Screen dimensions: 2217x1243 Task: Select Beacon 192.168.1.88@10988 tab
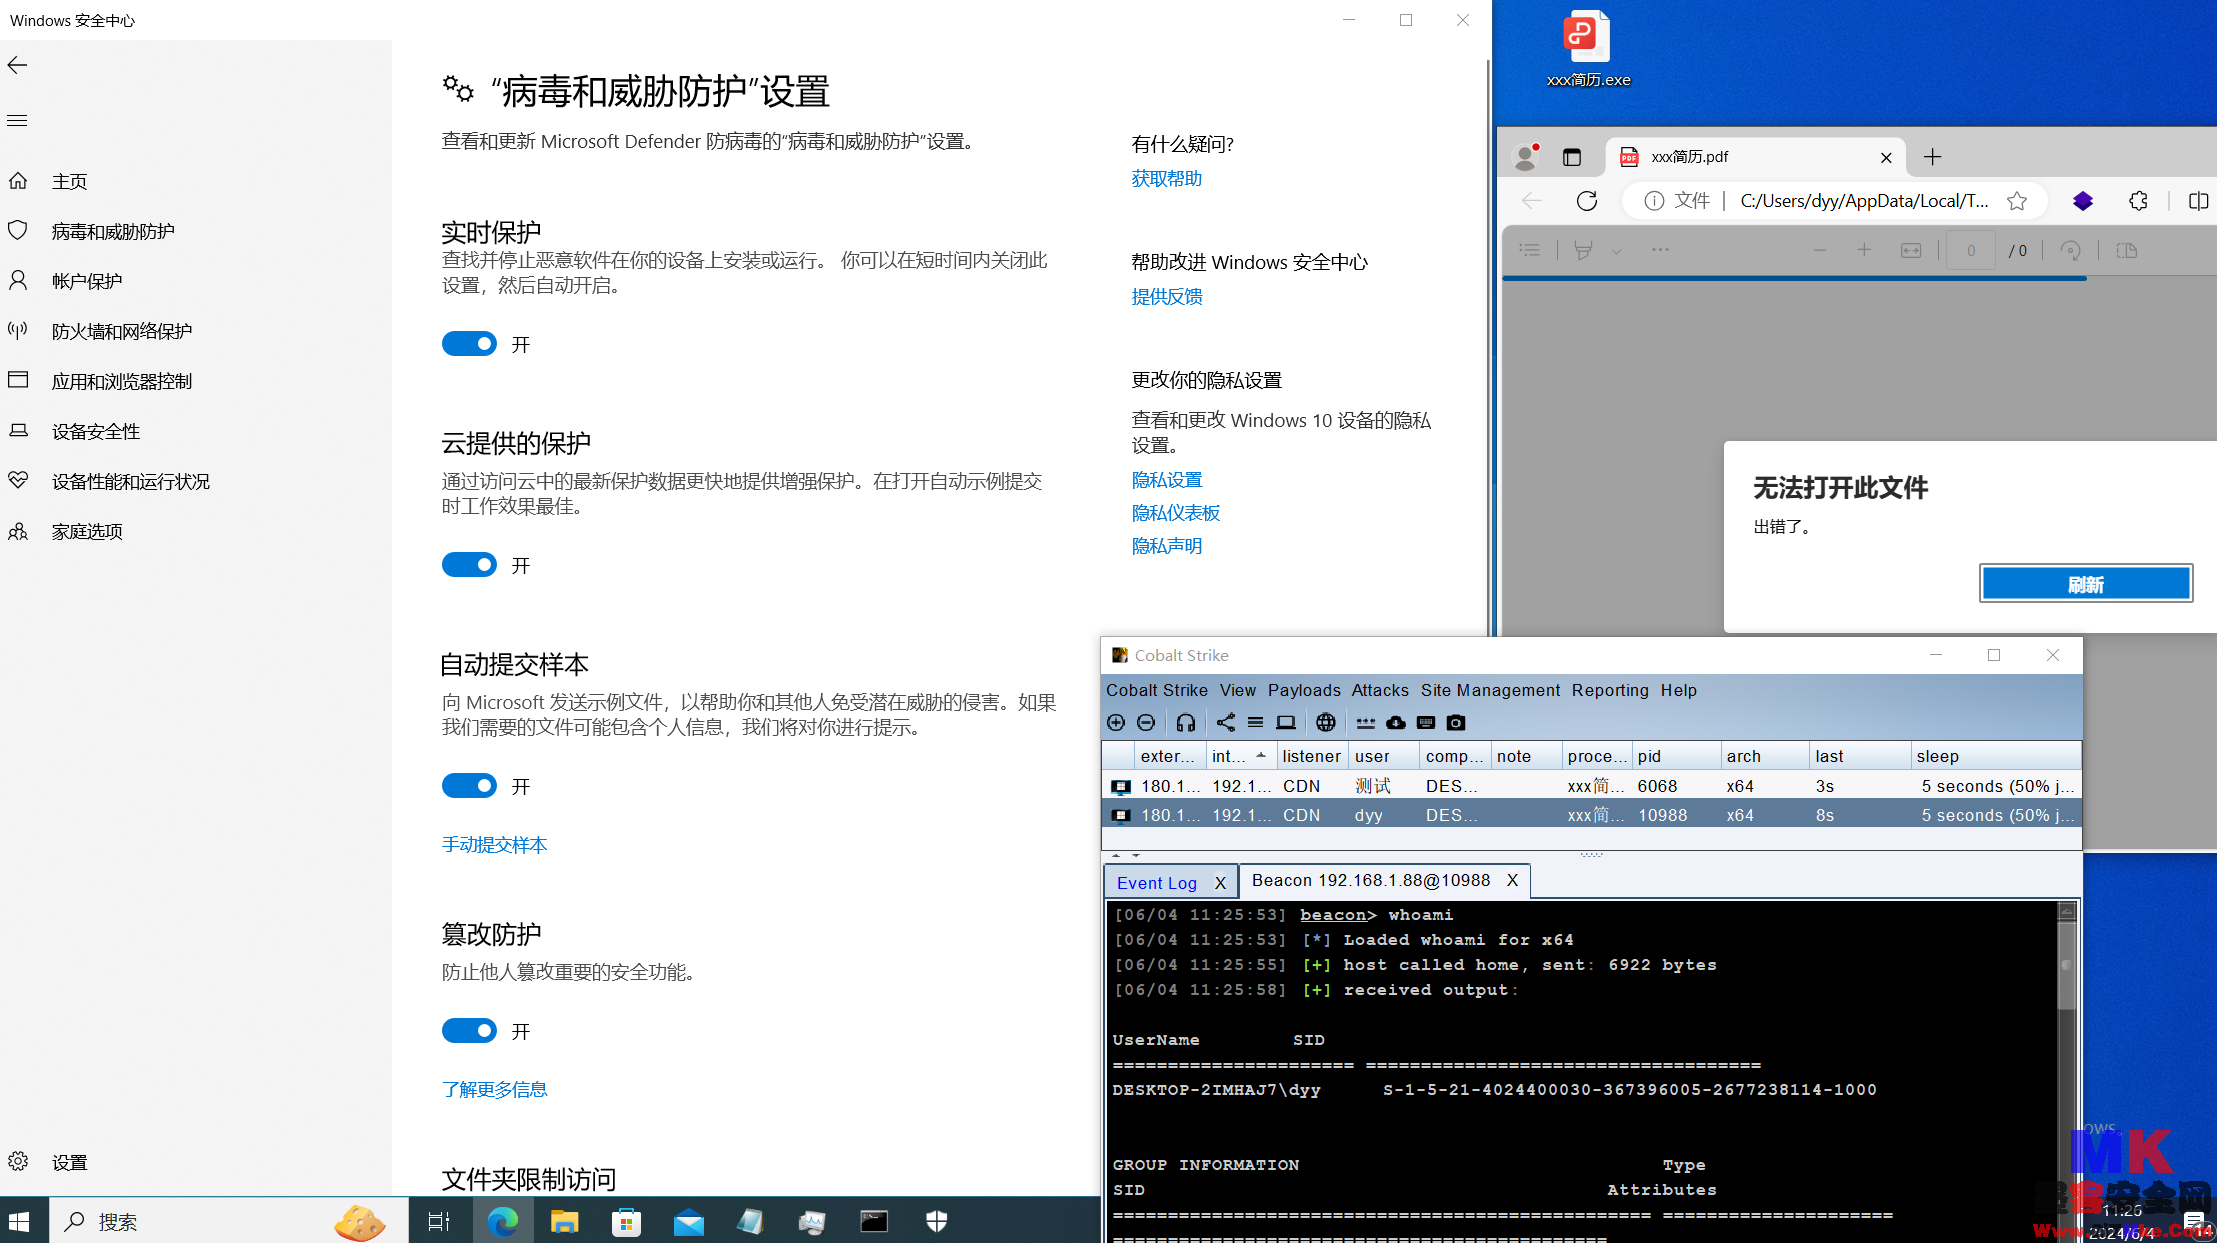click(x=1371, y=880)
